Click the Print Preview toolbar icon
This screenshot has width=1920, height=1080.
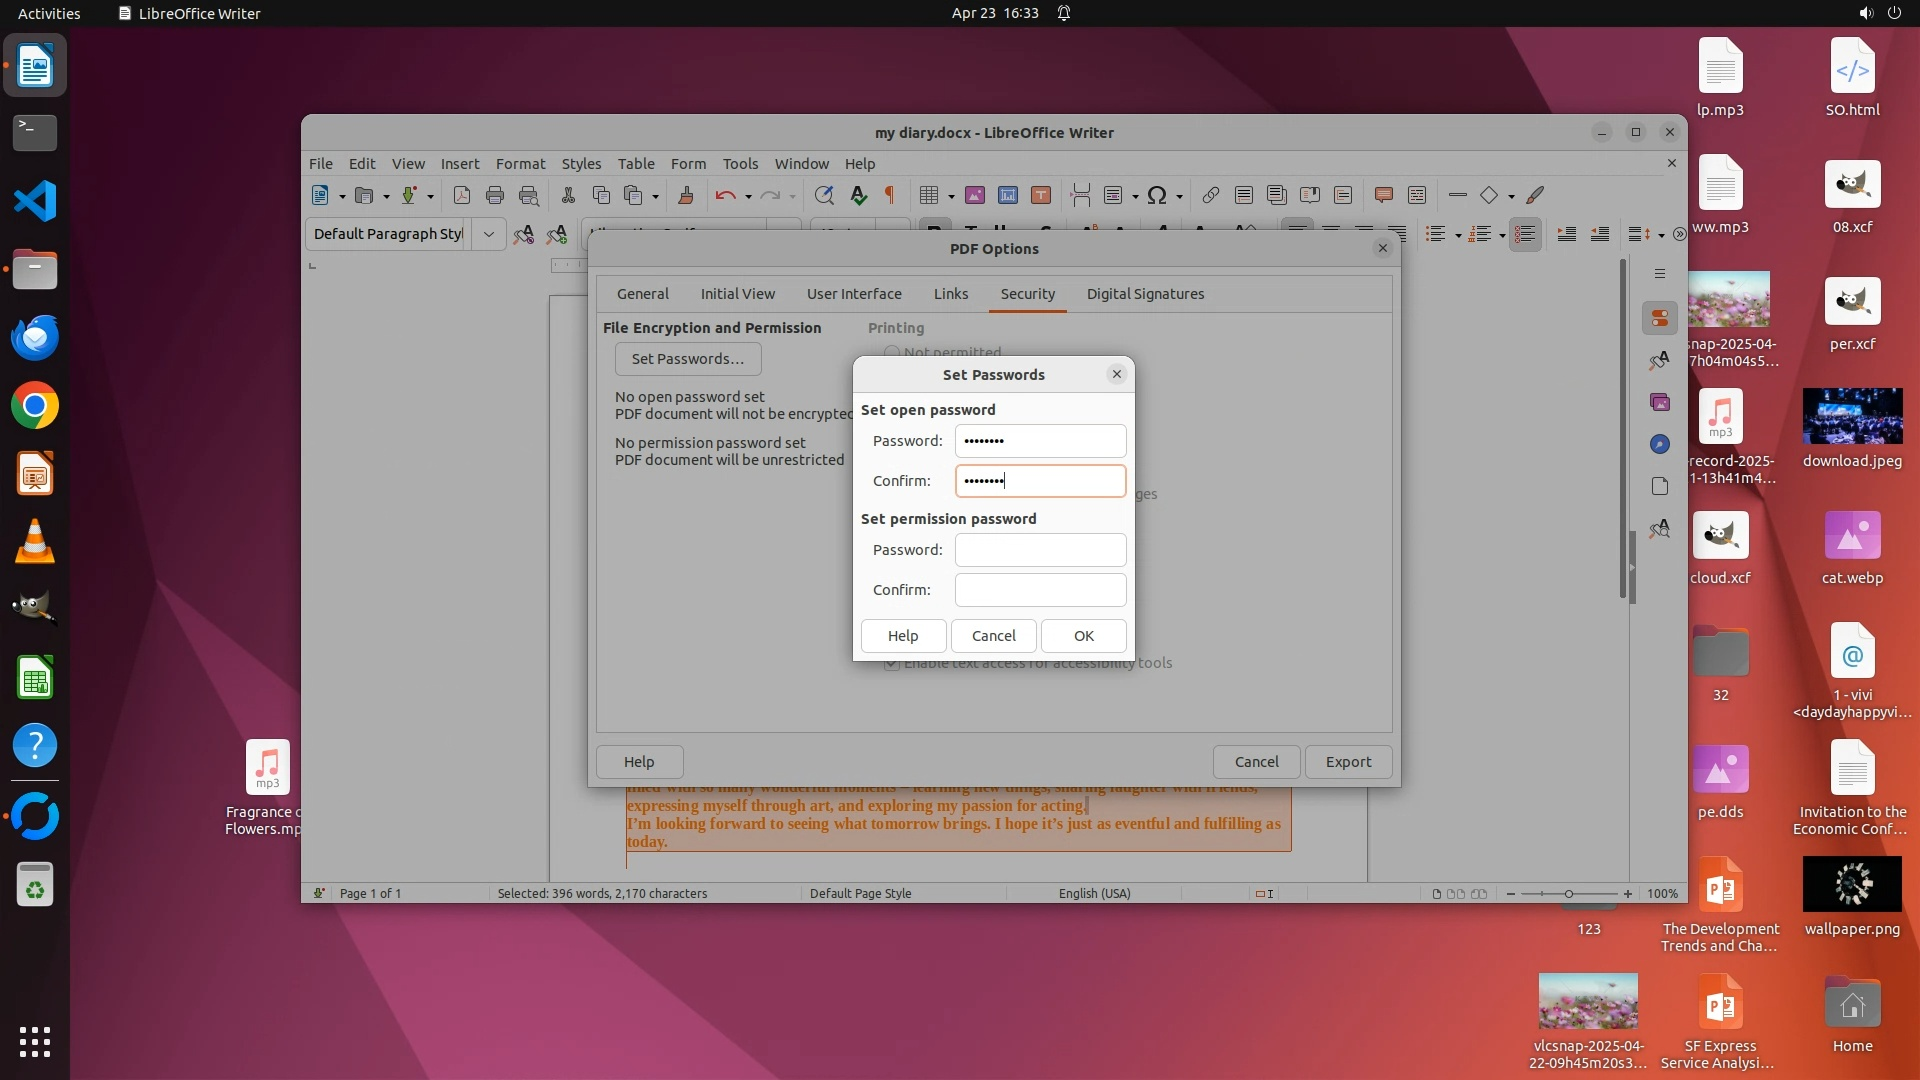click(529, 196)
